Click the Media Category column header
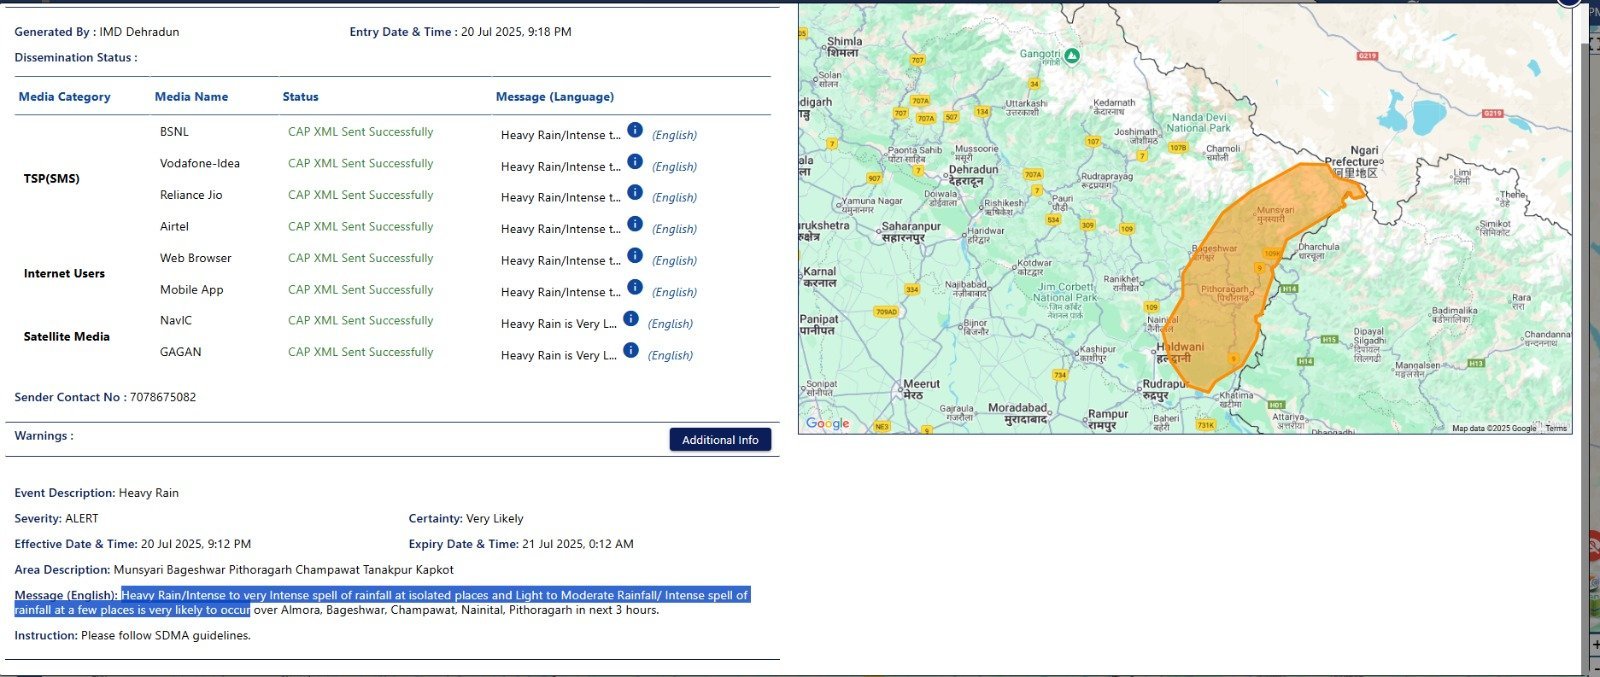 pos(64,97)
